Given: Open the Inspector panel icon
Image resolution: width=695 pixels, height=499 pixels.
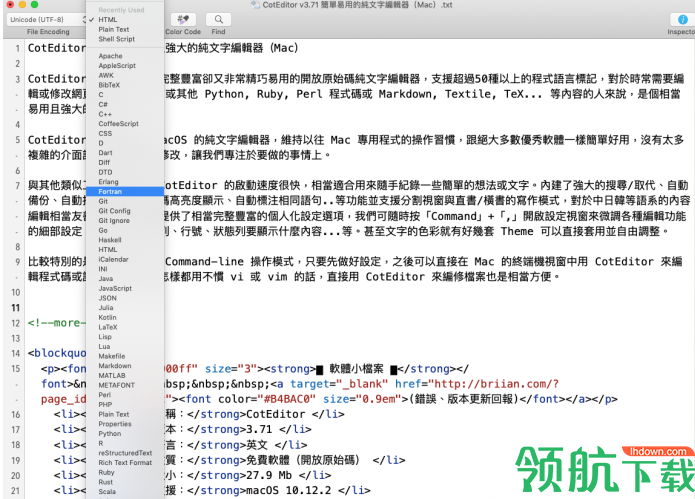Looking at the screenshot, I should (x=683, y=19).
